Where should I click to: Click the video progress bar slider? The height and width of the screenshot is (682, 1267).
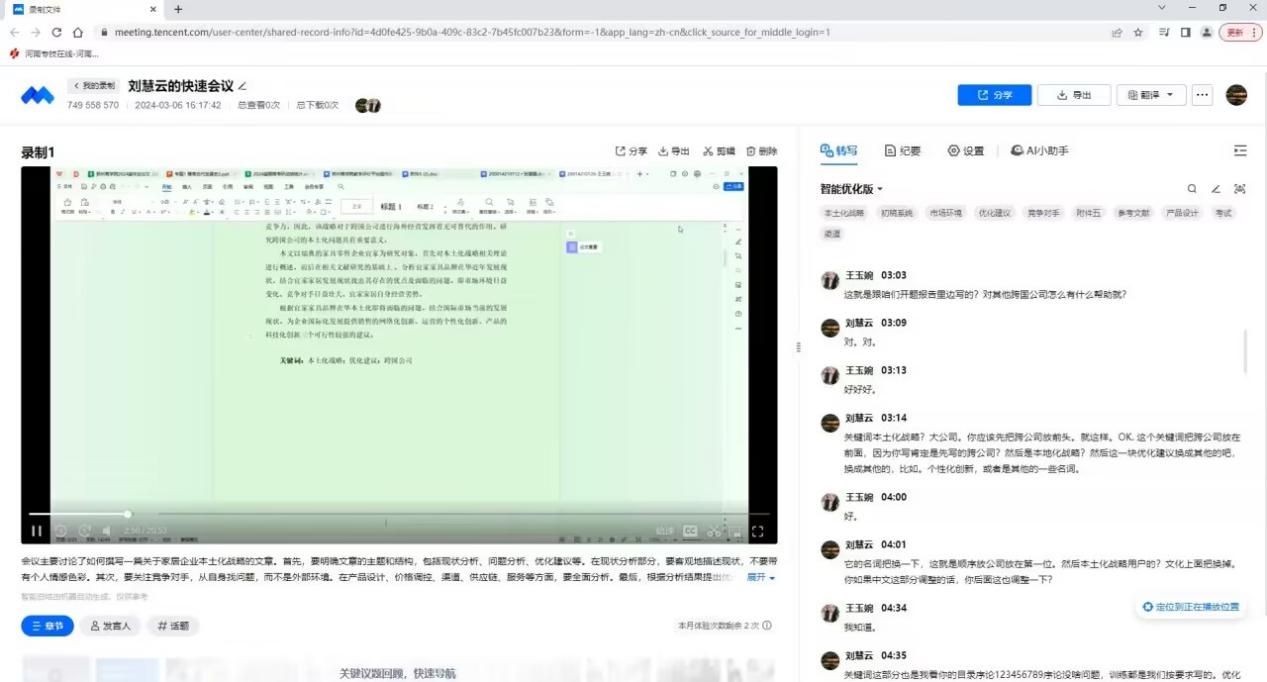tap(127, 514)
